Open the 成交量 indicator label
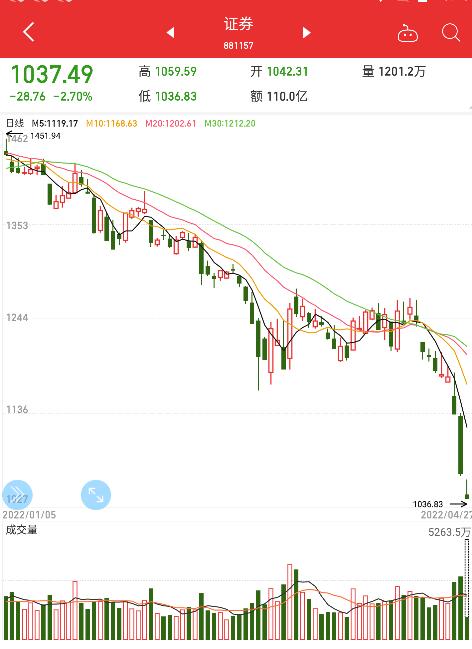The width and height of the screenshot is (472, 649). 21,530
